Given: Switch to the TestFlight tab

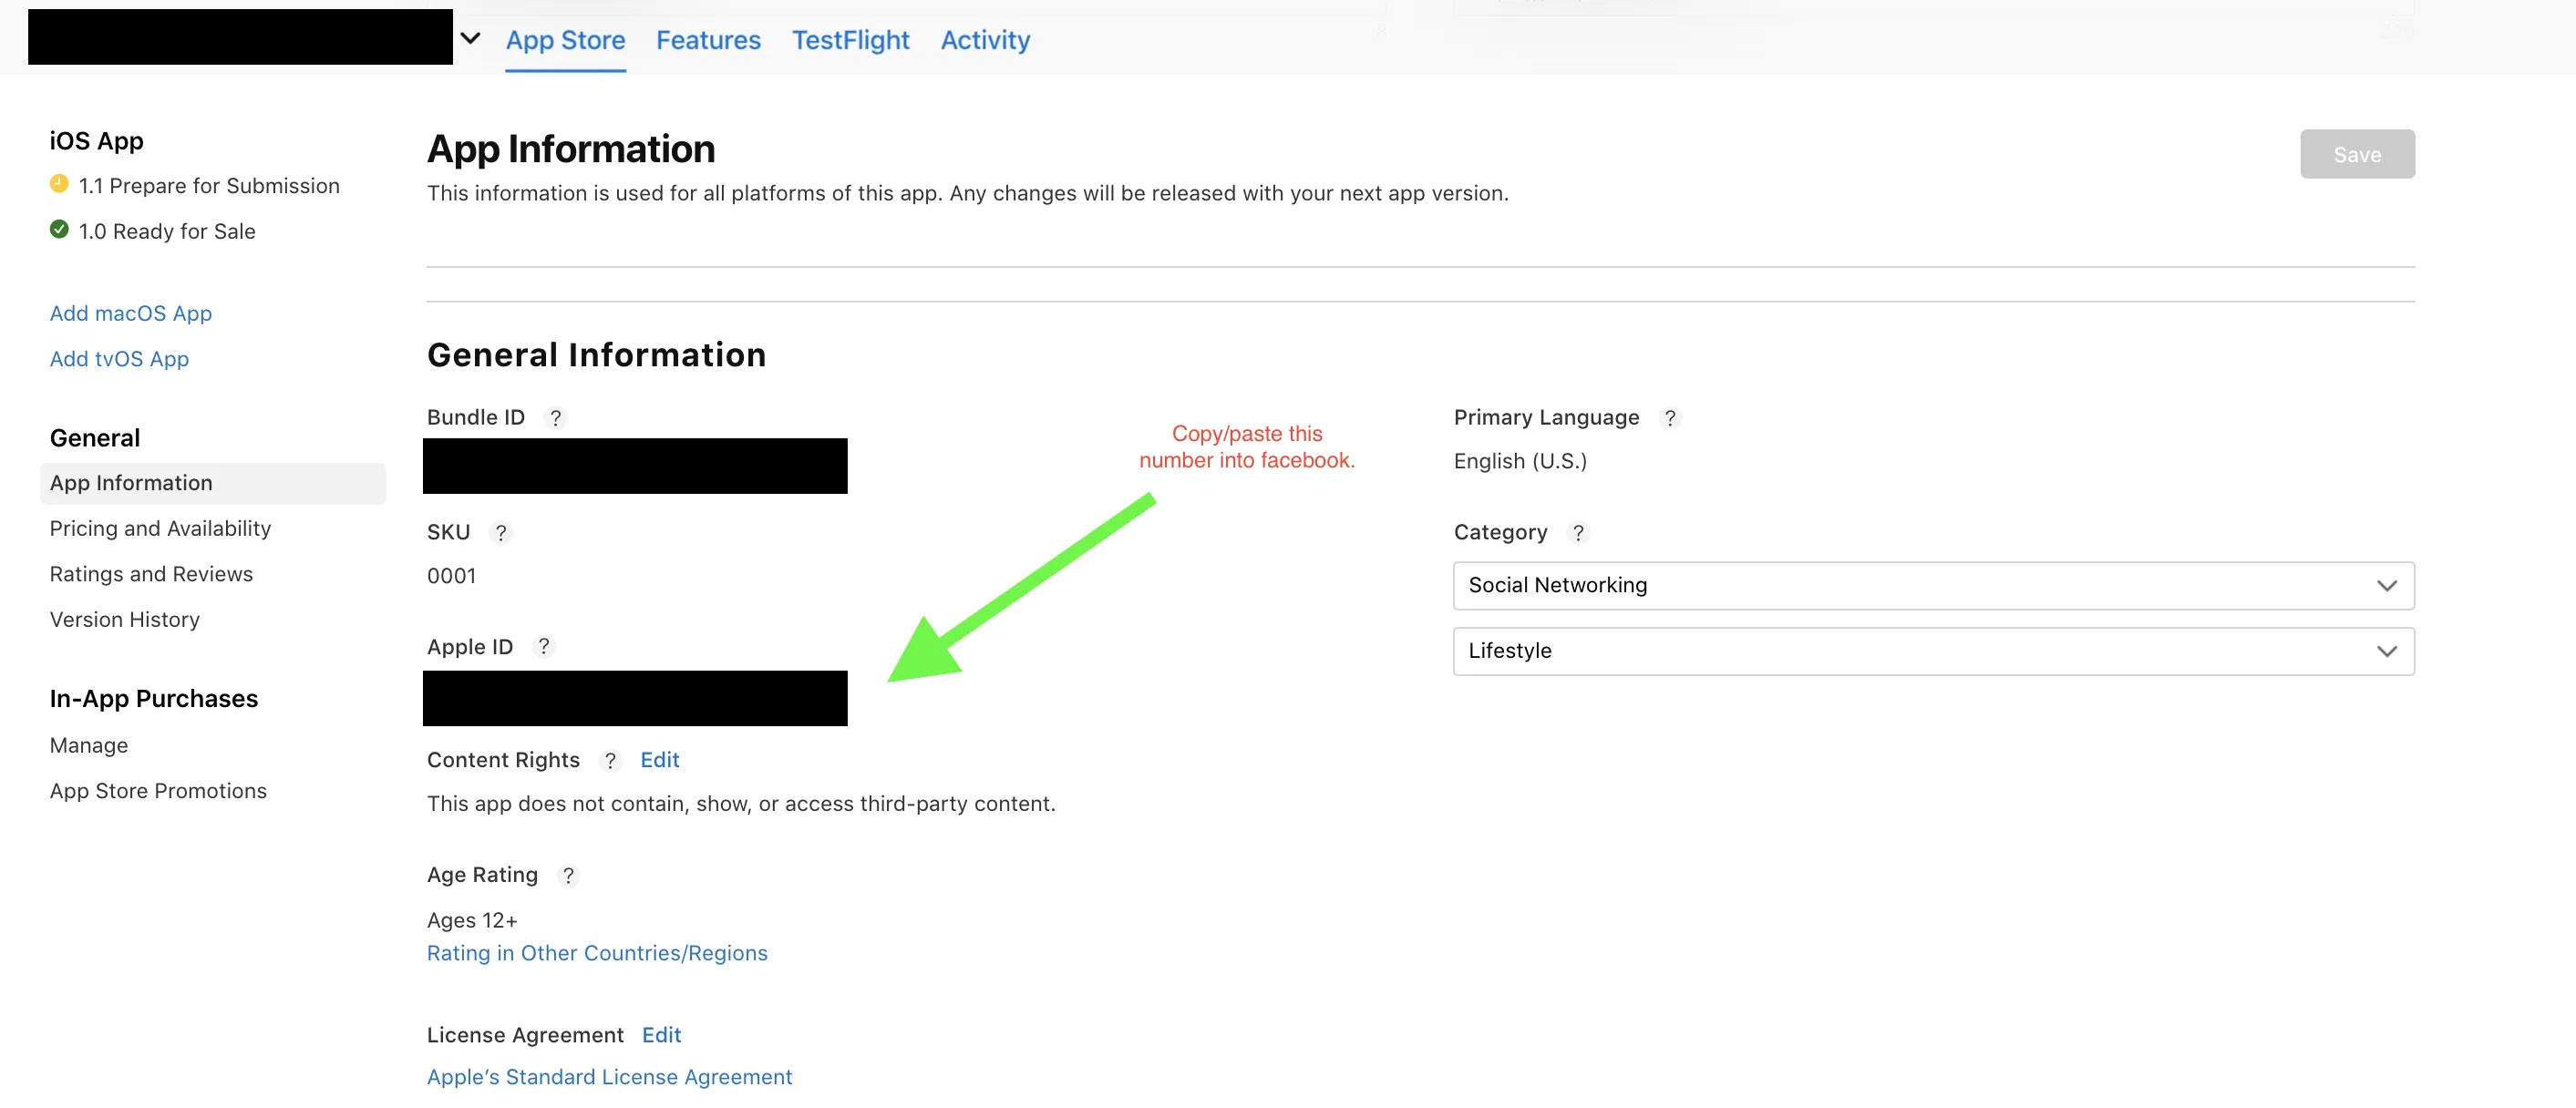Looking at the screenshot, I should [x=850, y=40].
